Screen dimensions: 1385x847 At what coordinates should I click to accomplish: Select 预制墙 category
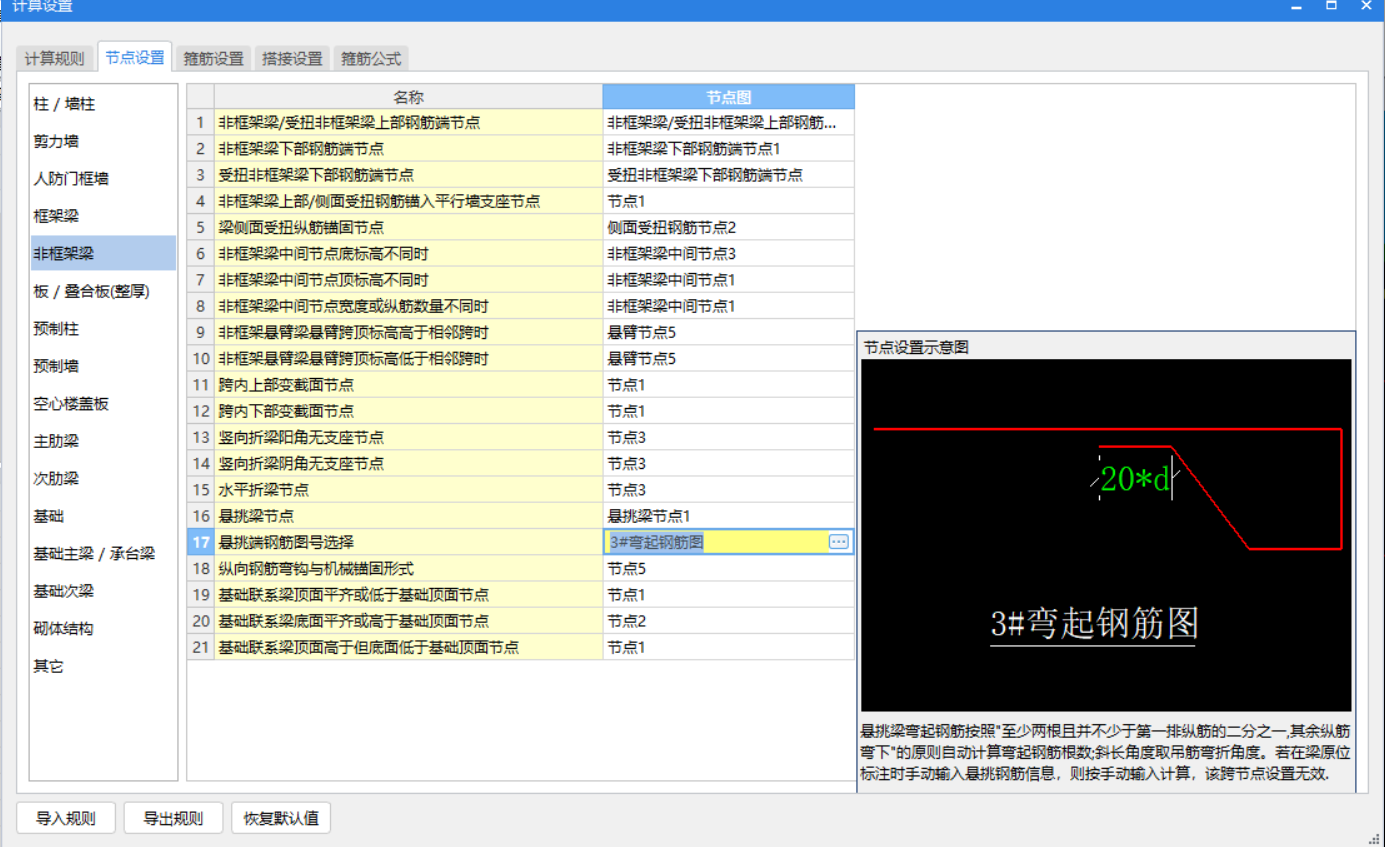point(103,366)
